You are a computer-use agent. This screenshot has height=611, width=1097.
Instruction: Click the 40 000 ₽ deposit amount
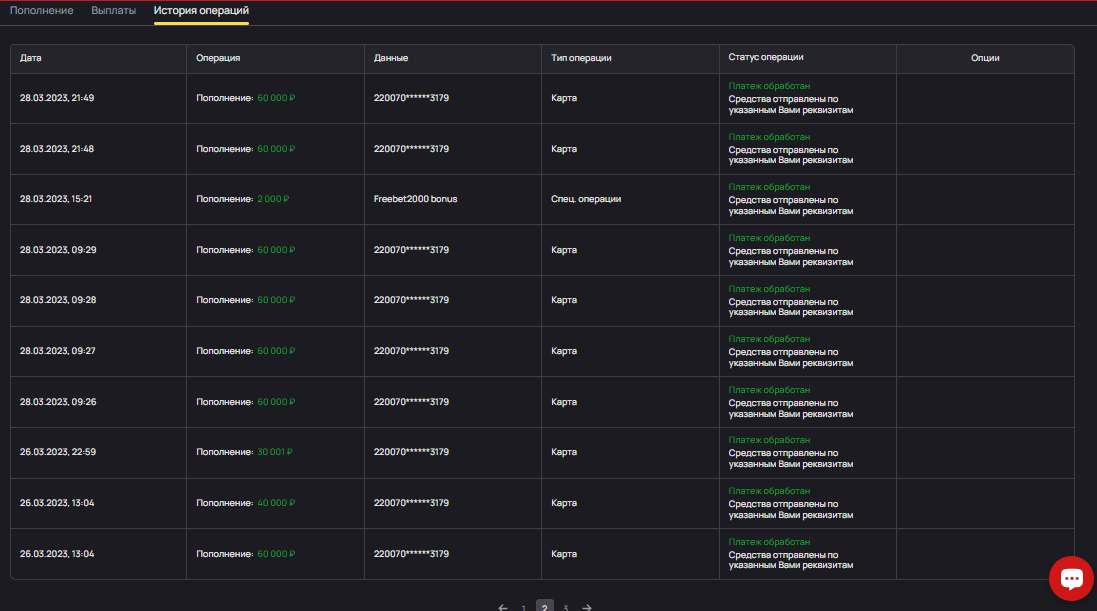click(276, 503)
